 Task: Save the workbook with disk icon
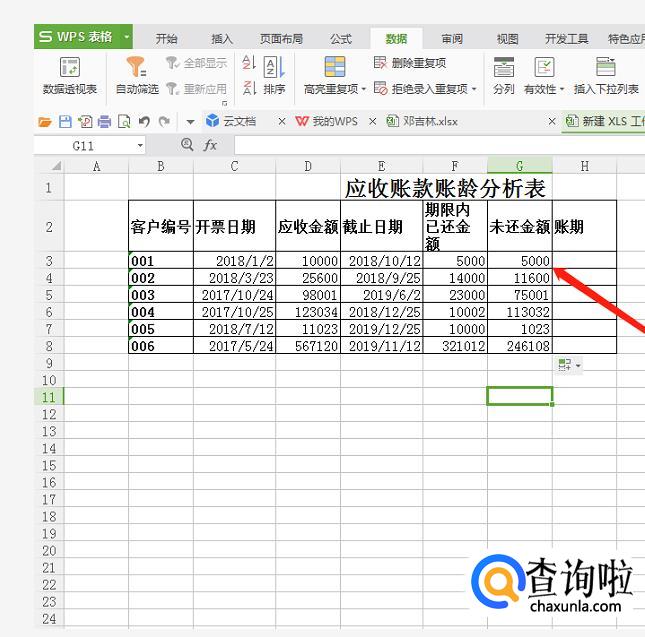[65, 122]
